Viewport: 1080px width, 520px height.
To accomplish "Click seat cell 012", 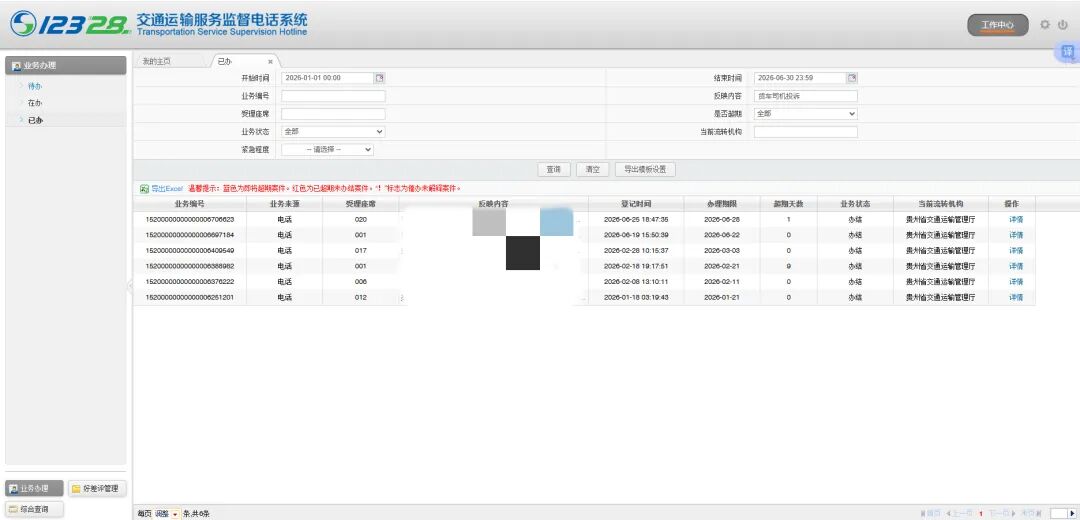I will 361,298.
